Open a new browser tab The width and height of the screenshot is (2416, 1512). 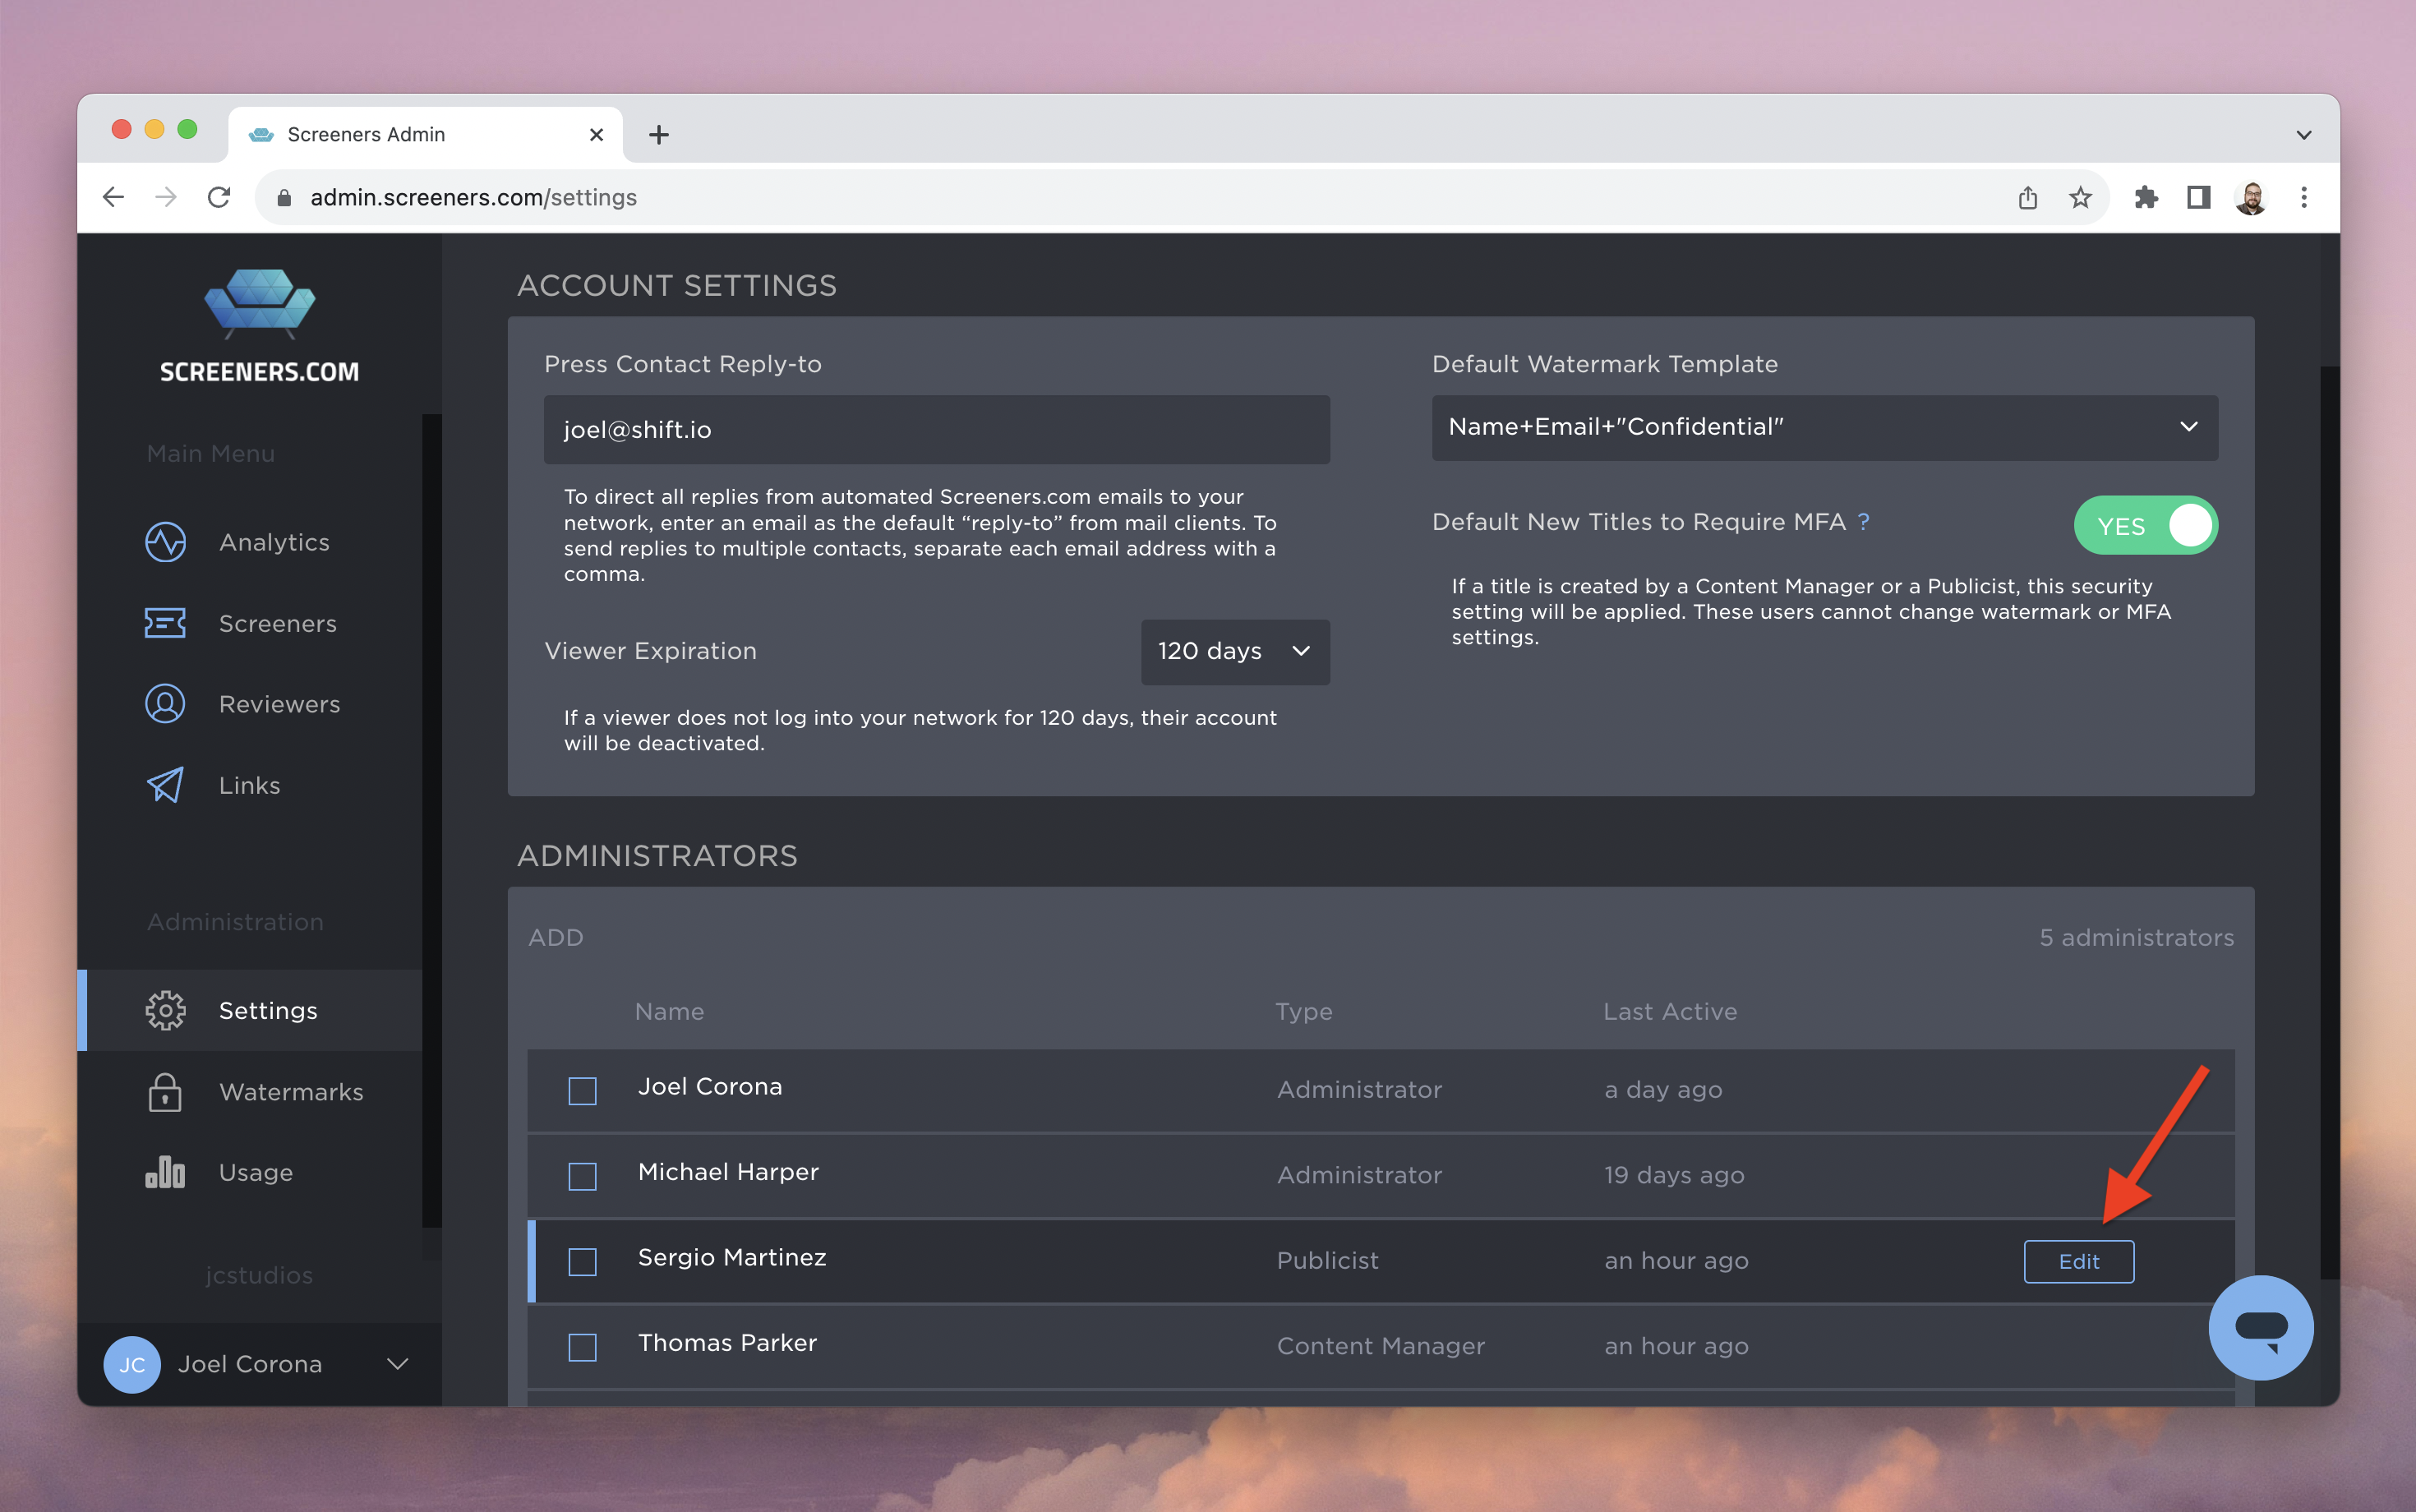[x=658, y=134]
